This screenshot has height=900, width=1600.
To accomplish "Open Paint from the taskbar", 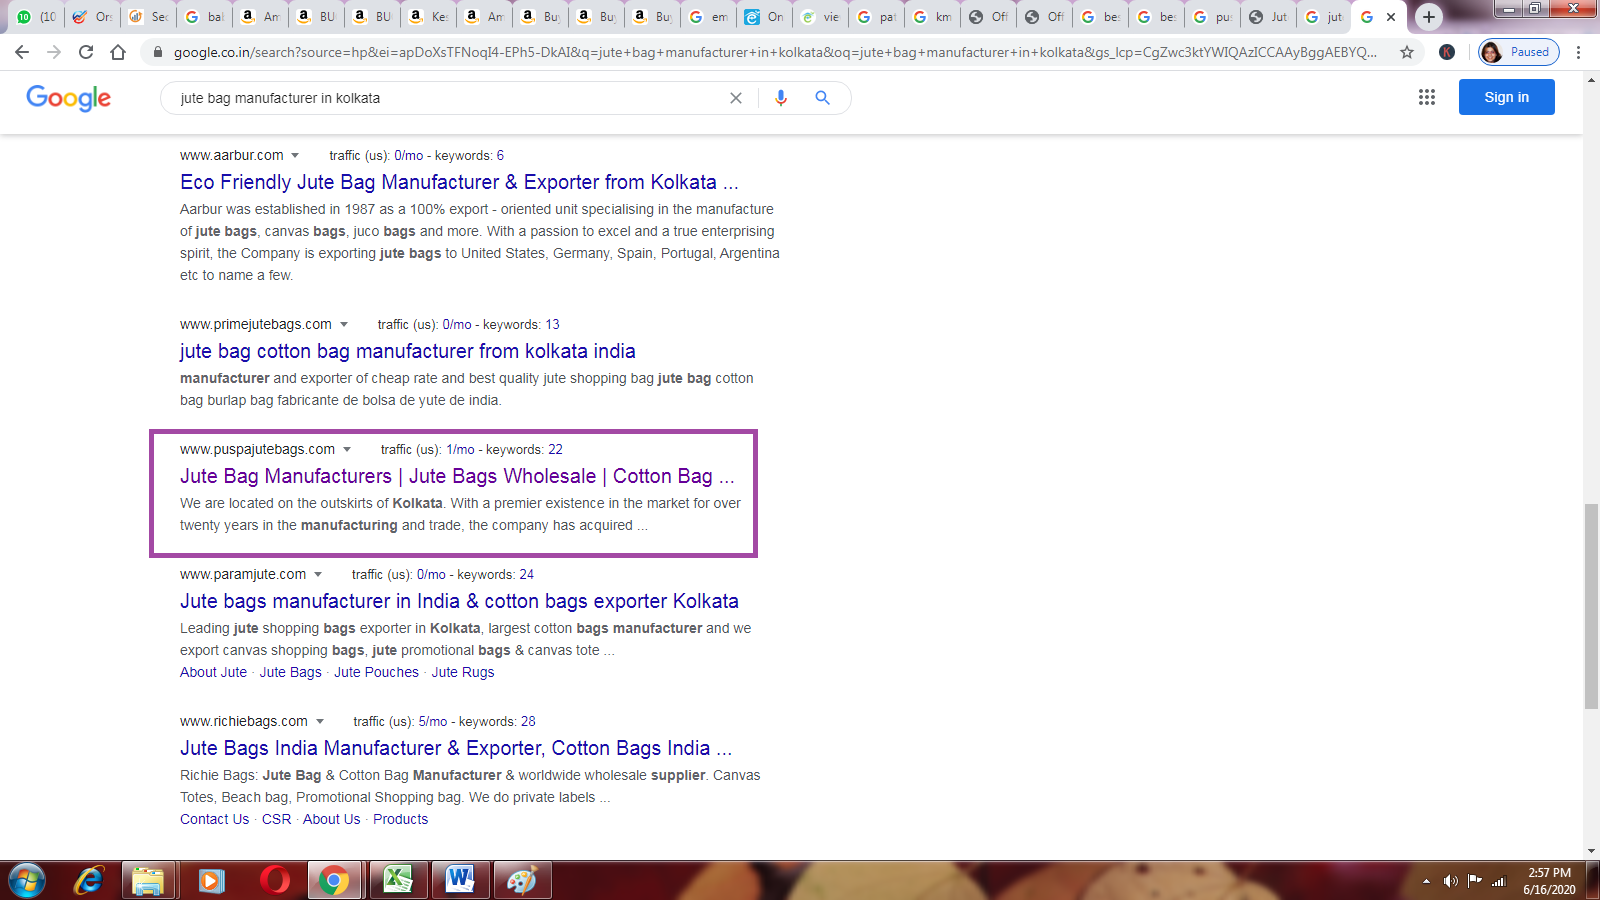I will tap(522, 881).
